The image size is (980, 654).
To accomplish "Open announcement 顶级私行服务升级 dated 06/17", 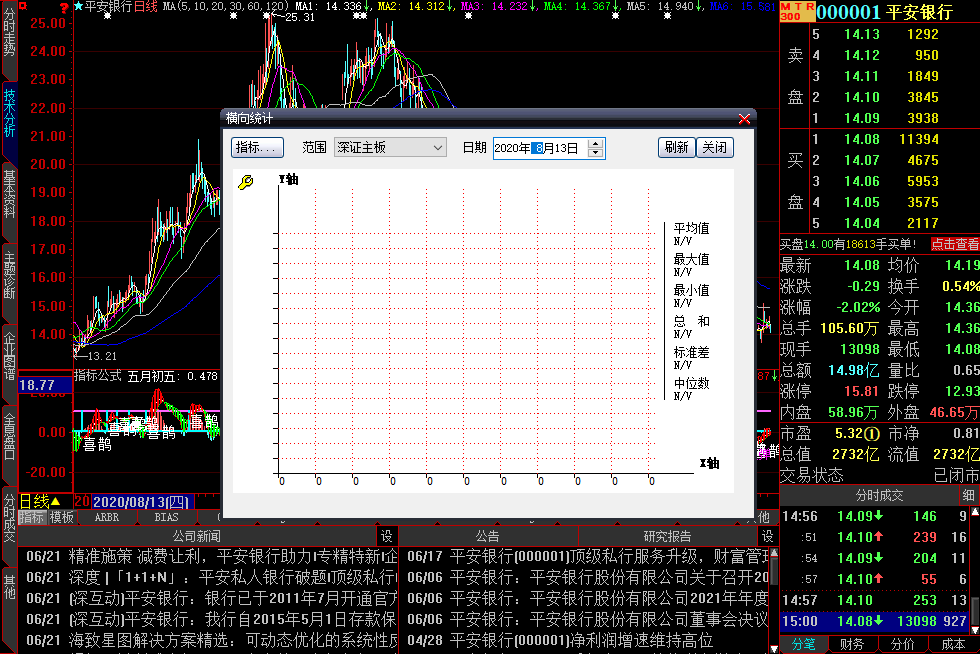I will click(x=588, y=556).
